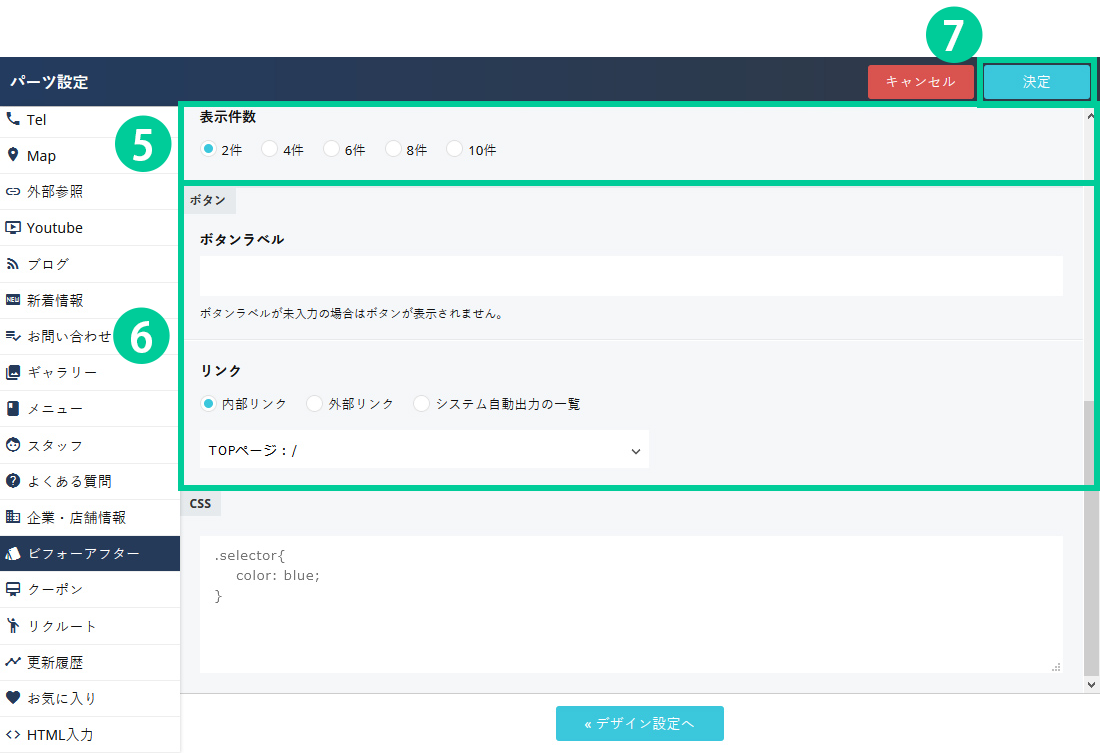Select the 4件 display count option
The width and height of the screenshot is (1100, 756).
tap(270, 149)
